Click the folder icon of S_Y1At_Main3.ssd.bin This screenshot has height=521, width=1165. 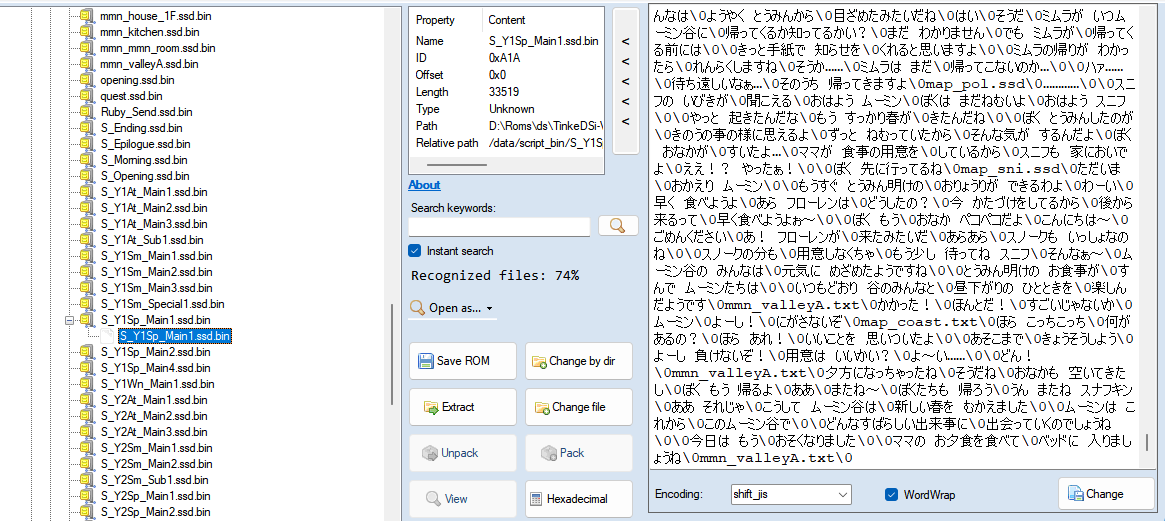click(x=87, y=224)
